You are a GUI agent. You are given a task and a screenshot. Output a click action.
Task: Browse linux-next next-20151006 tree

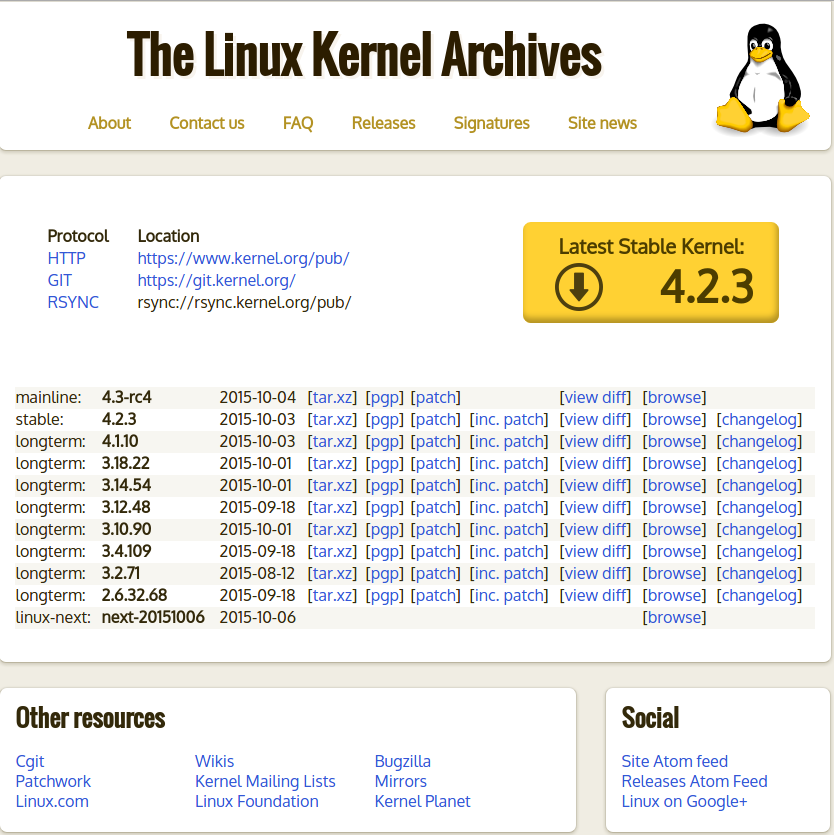pos(674,617)
